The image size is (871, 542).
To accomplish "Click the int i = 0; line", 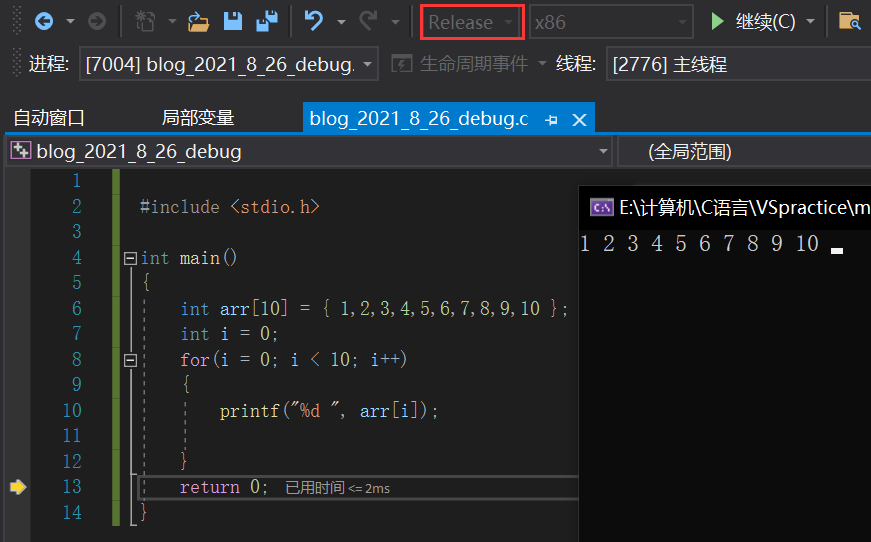I will click(229, 334).
